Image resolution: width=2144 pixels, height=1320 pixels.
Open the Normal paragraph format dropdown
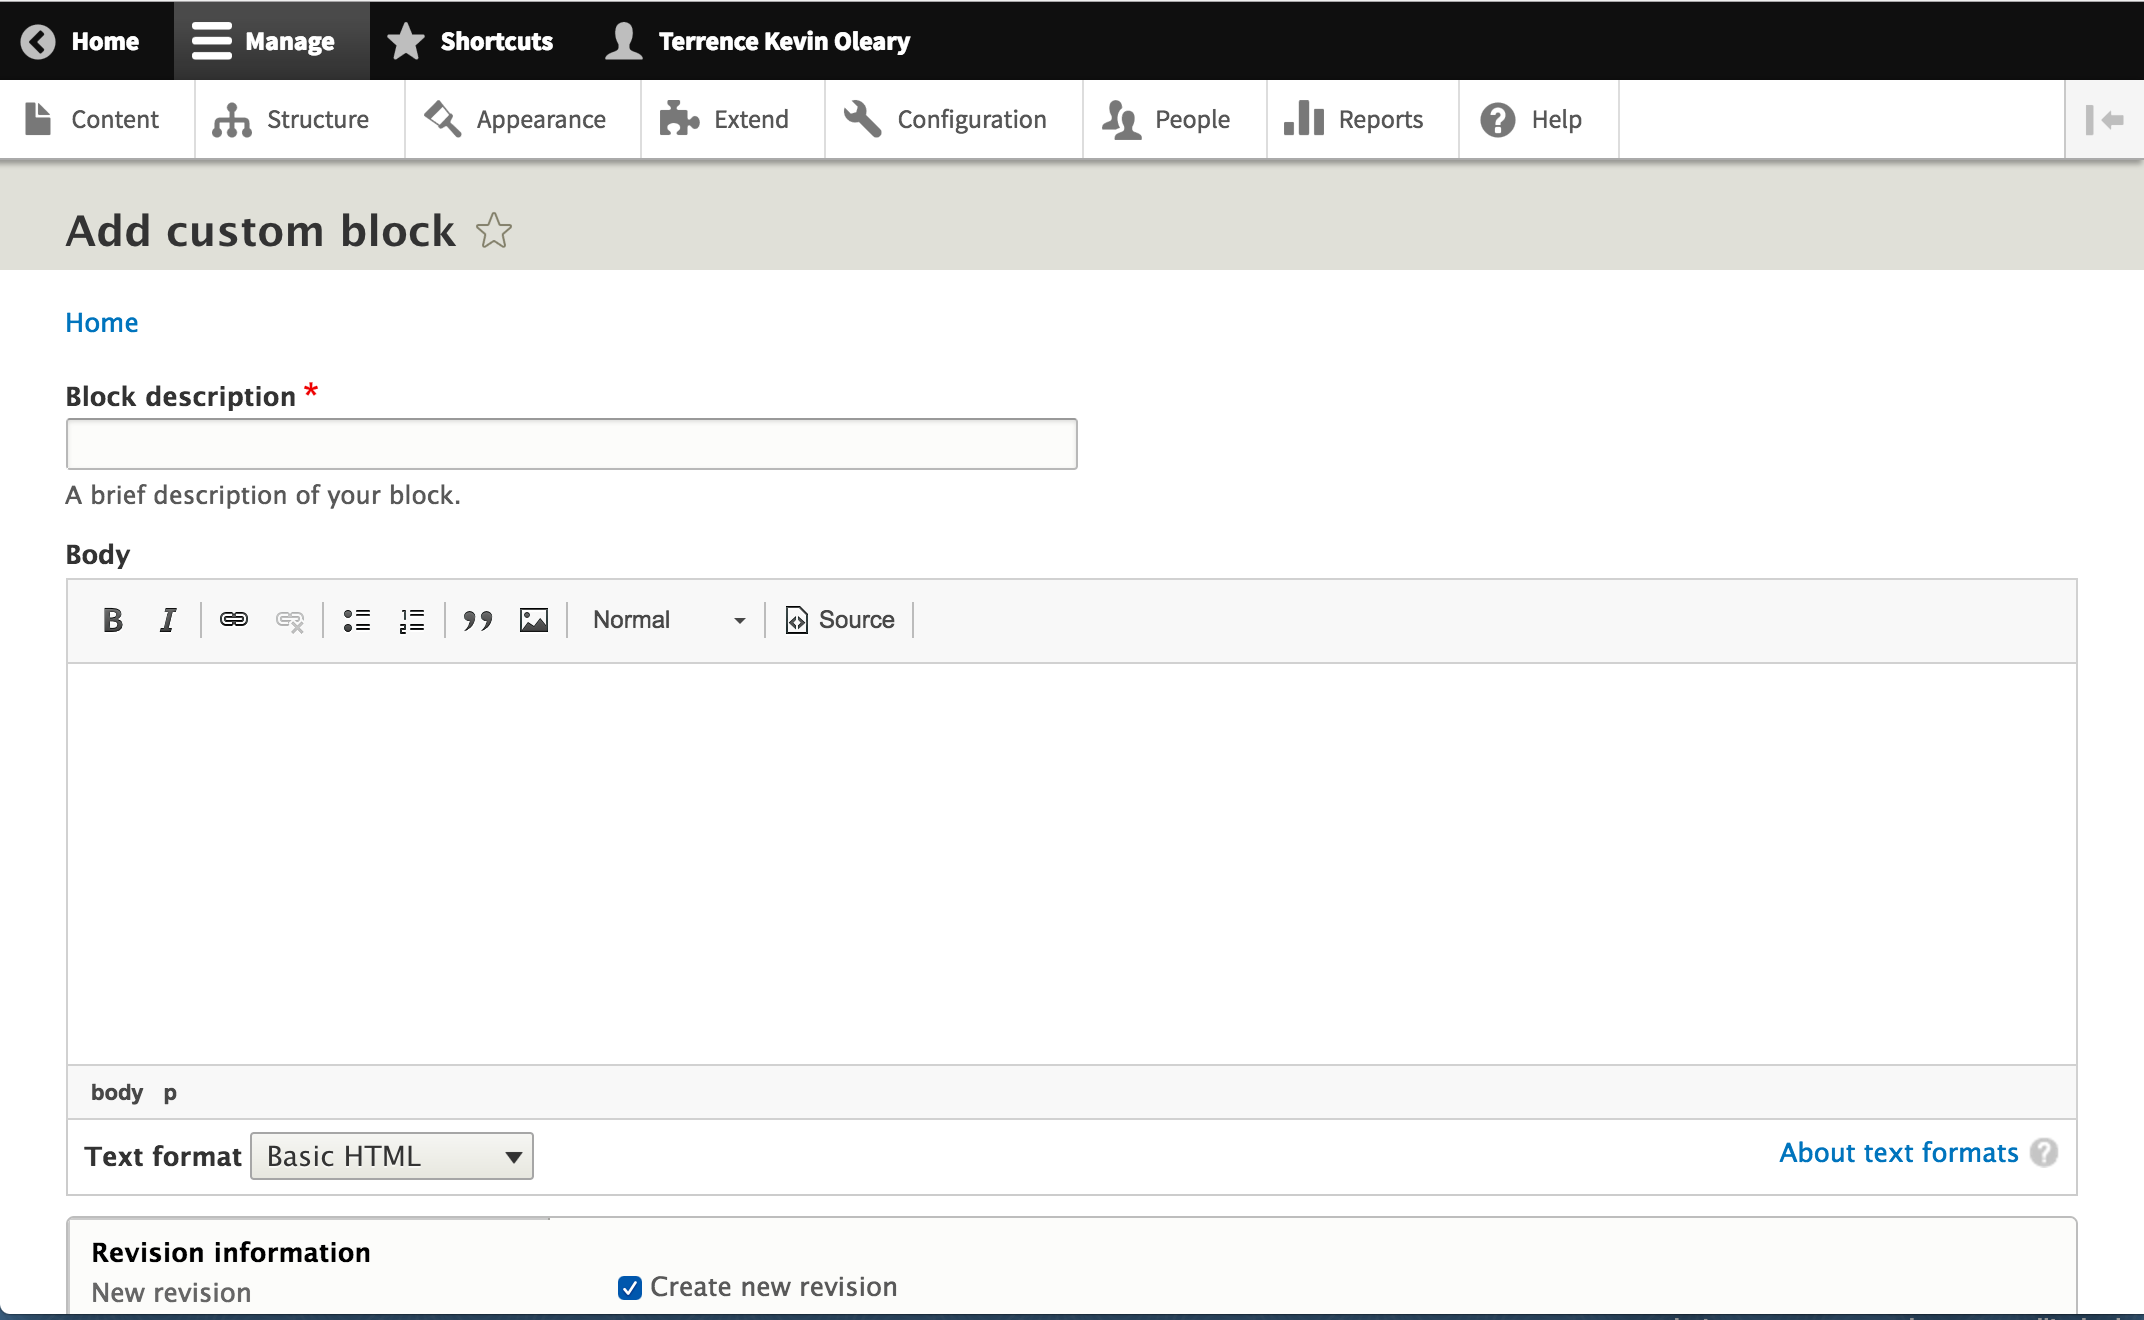(x=668, y=620)
